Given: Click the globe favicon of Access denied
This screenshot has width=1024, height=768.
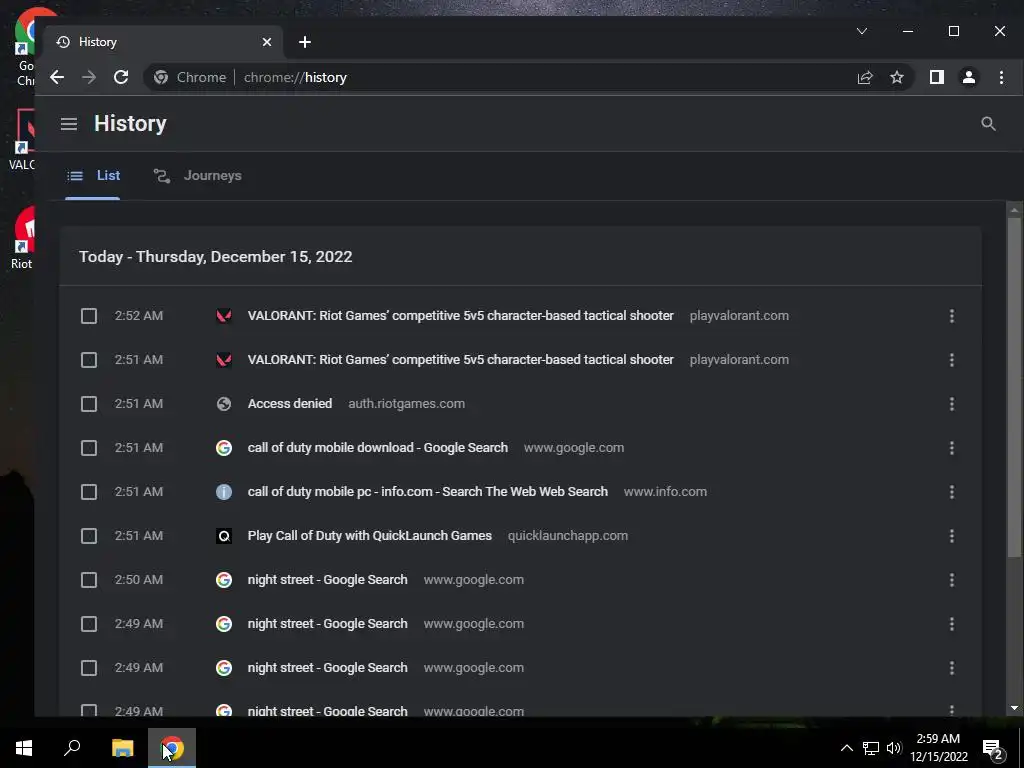Looking at the screenshot, I should coord(224,404).
